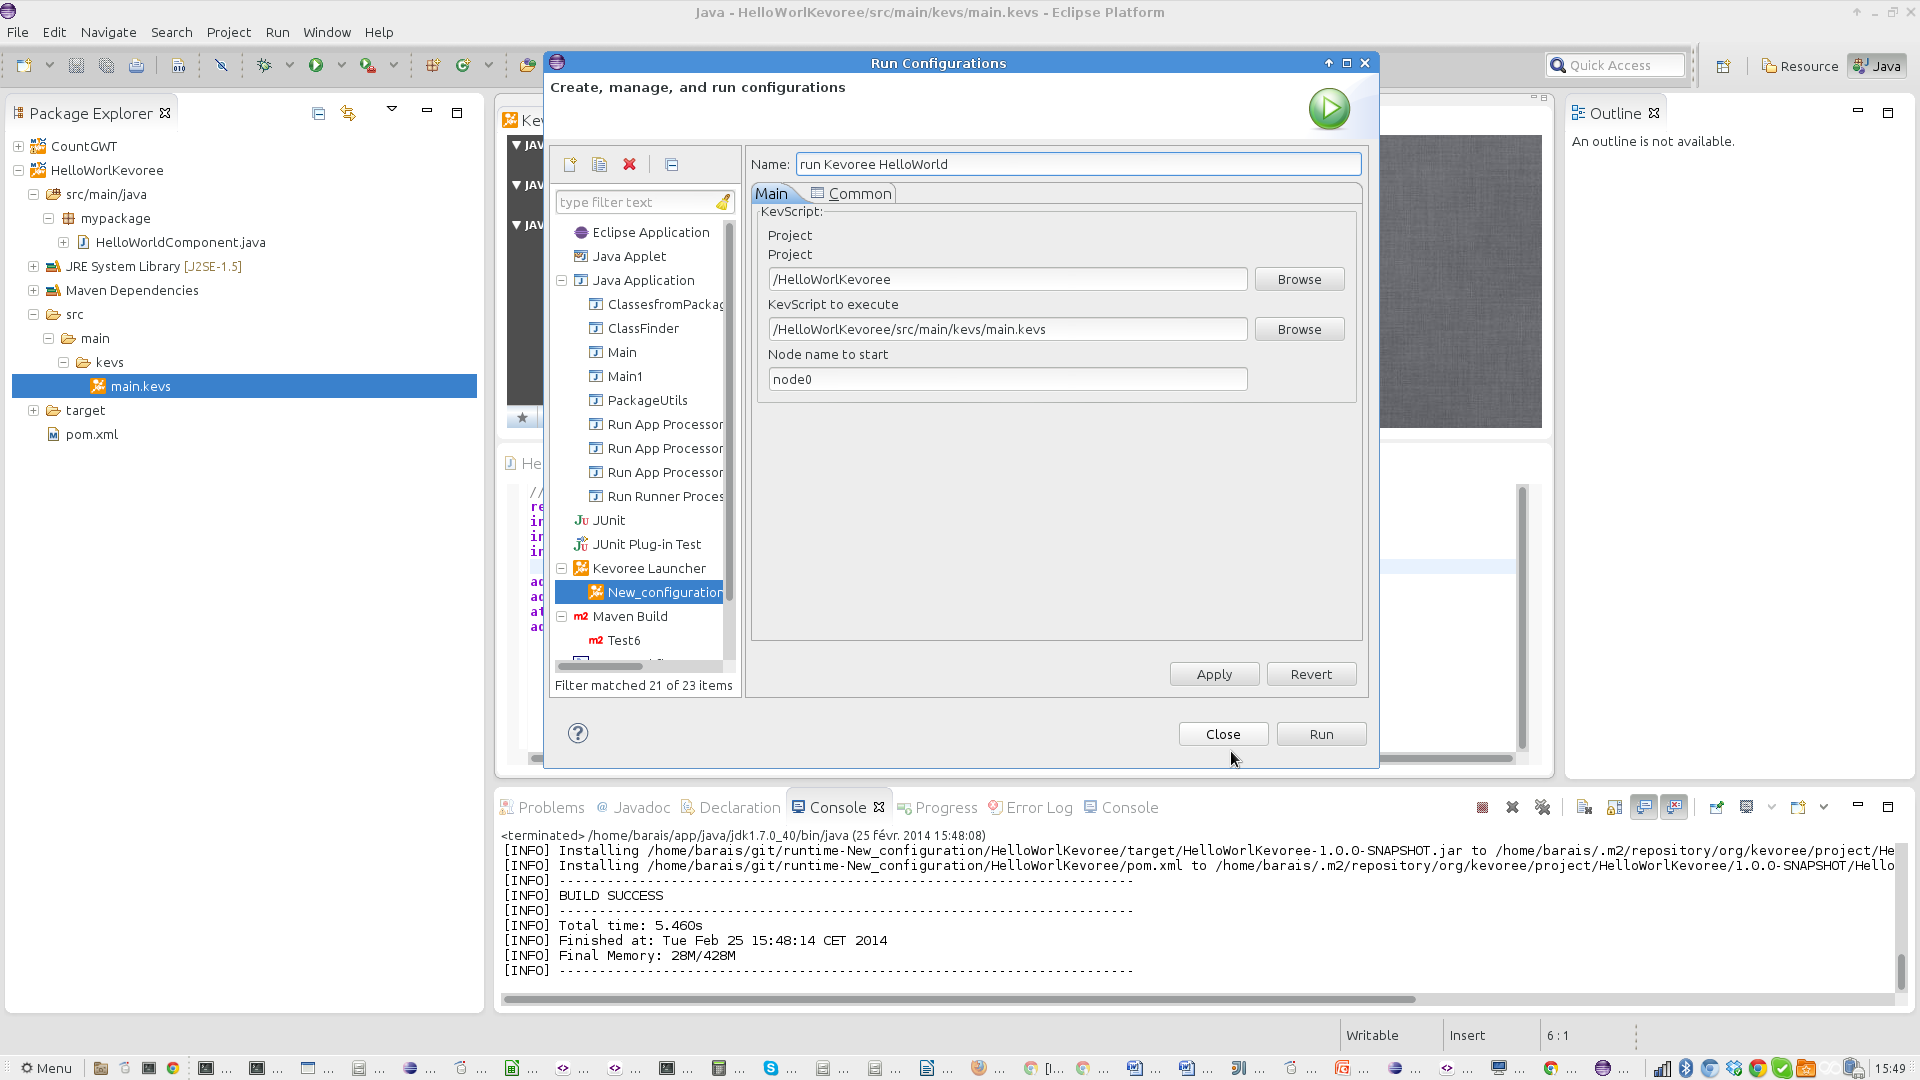Click the Skip All Breakpoints toolbar icon
The width and height of the screenshot is (1920, 1080).
[x=221, y=66]
